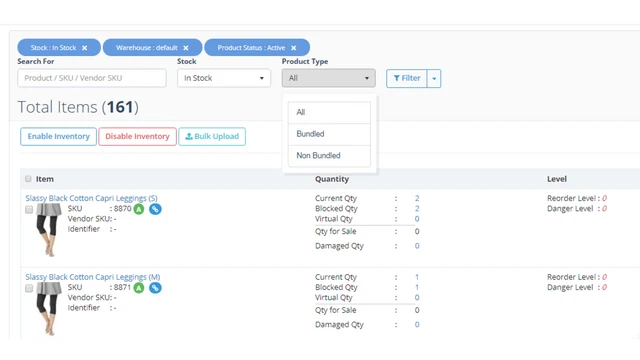Click Current Qty value 2 for SKU 8870
The width and height of the screenshot is (640, 360).
pos(417,198)
